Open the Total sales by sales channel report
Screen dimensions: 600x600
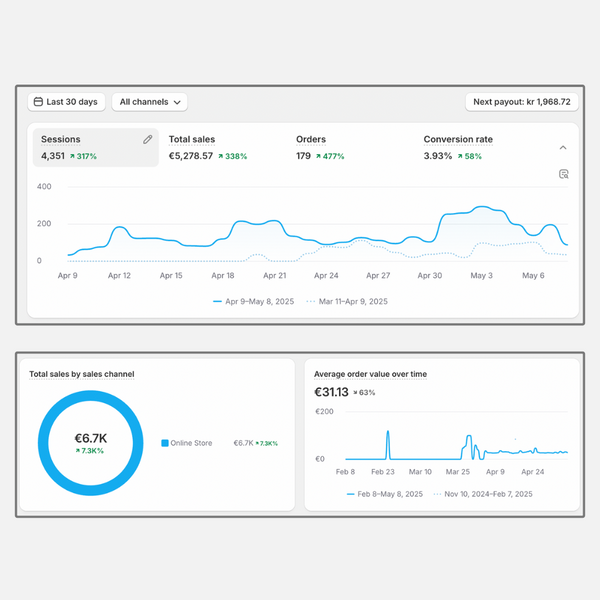[x=82, y=374]
